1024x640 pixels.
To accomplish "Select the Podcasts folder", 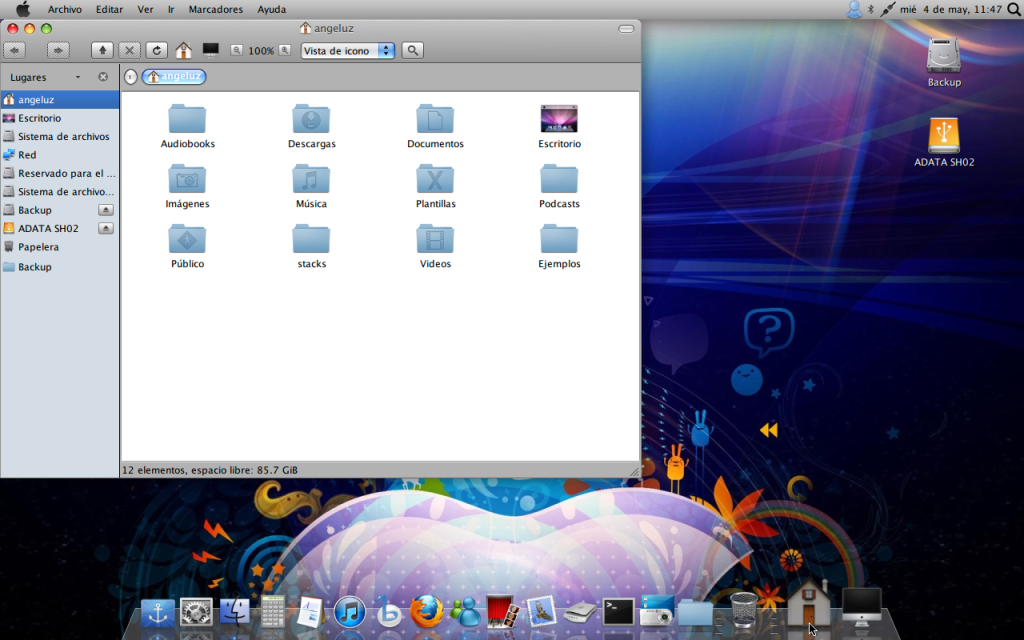I will point(559,187).
